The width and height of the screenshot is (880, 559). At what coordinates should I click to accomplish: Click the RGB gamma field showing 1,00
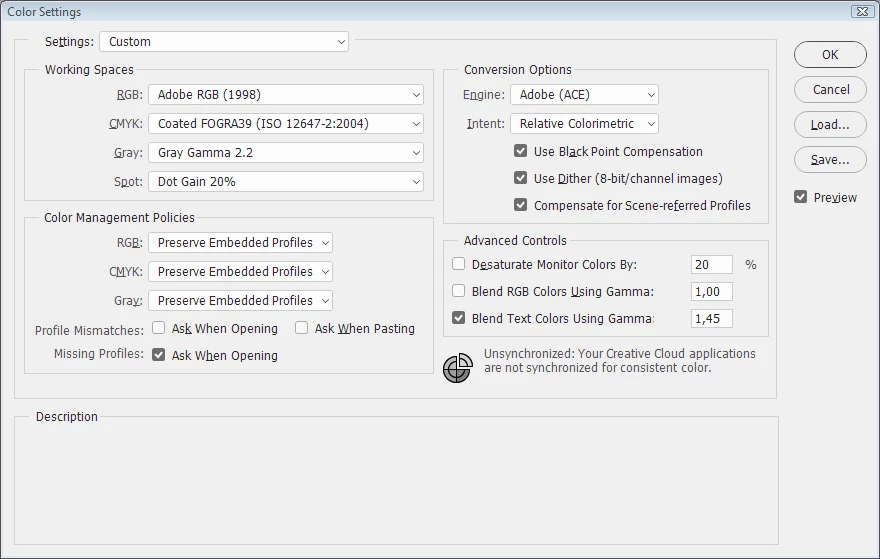pos(712,291)
